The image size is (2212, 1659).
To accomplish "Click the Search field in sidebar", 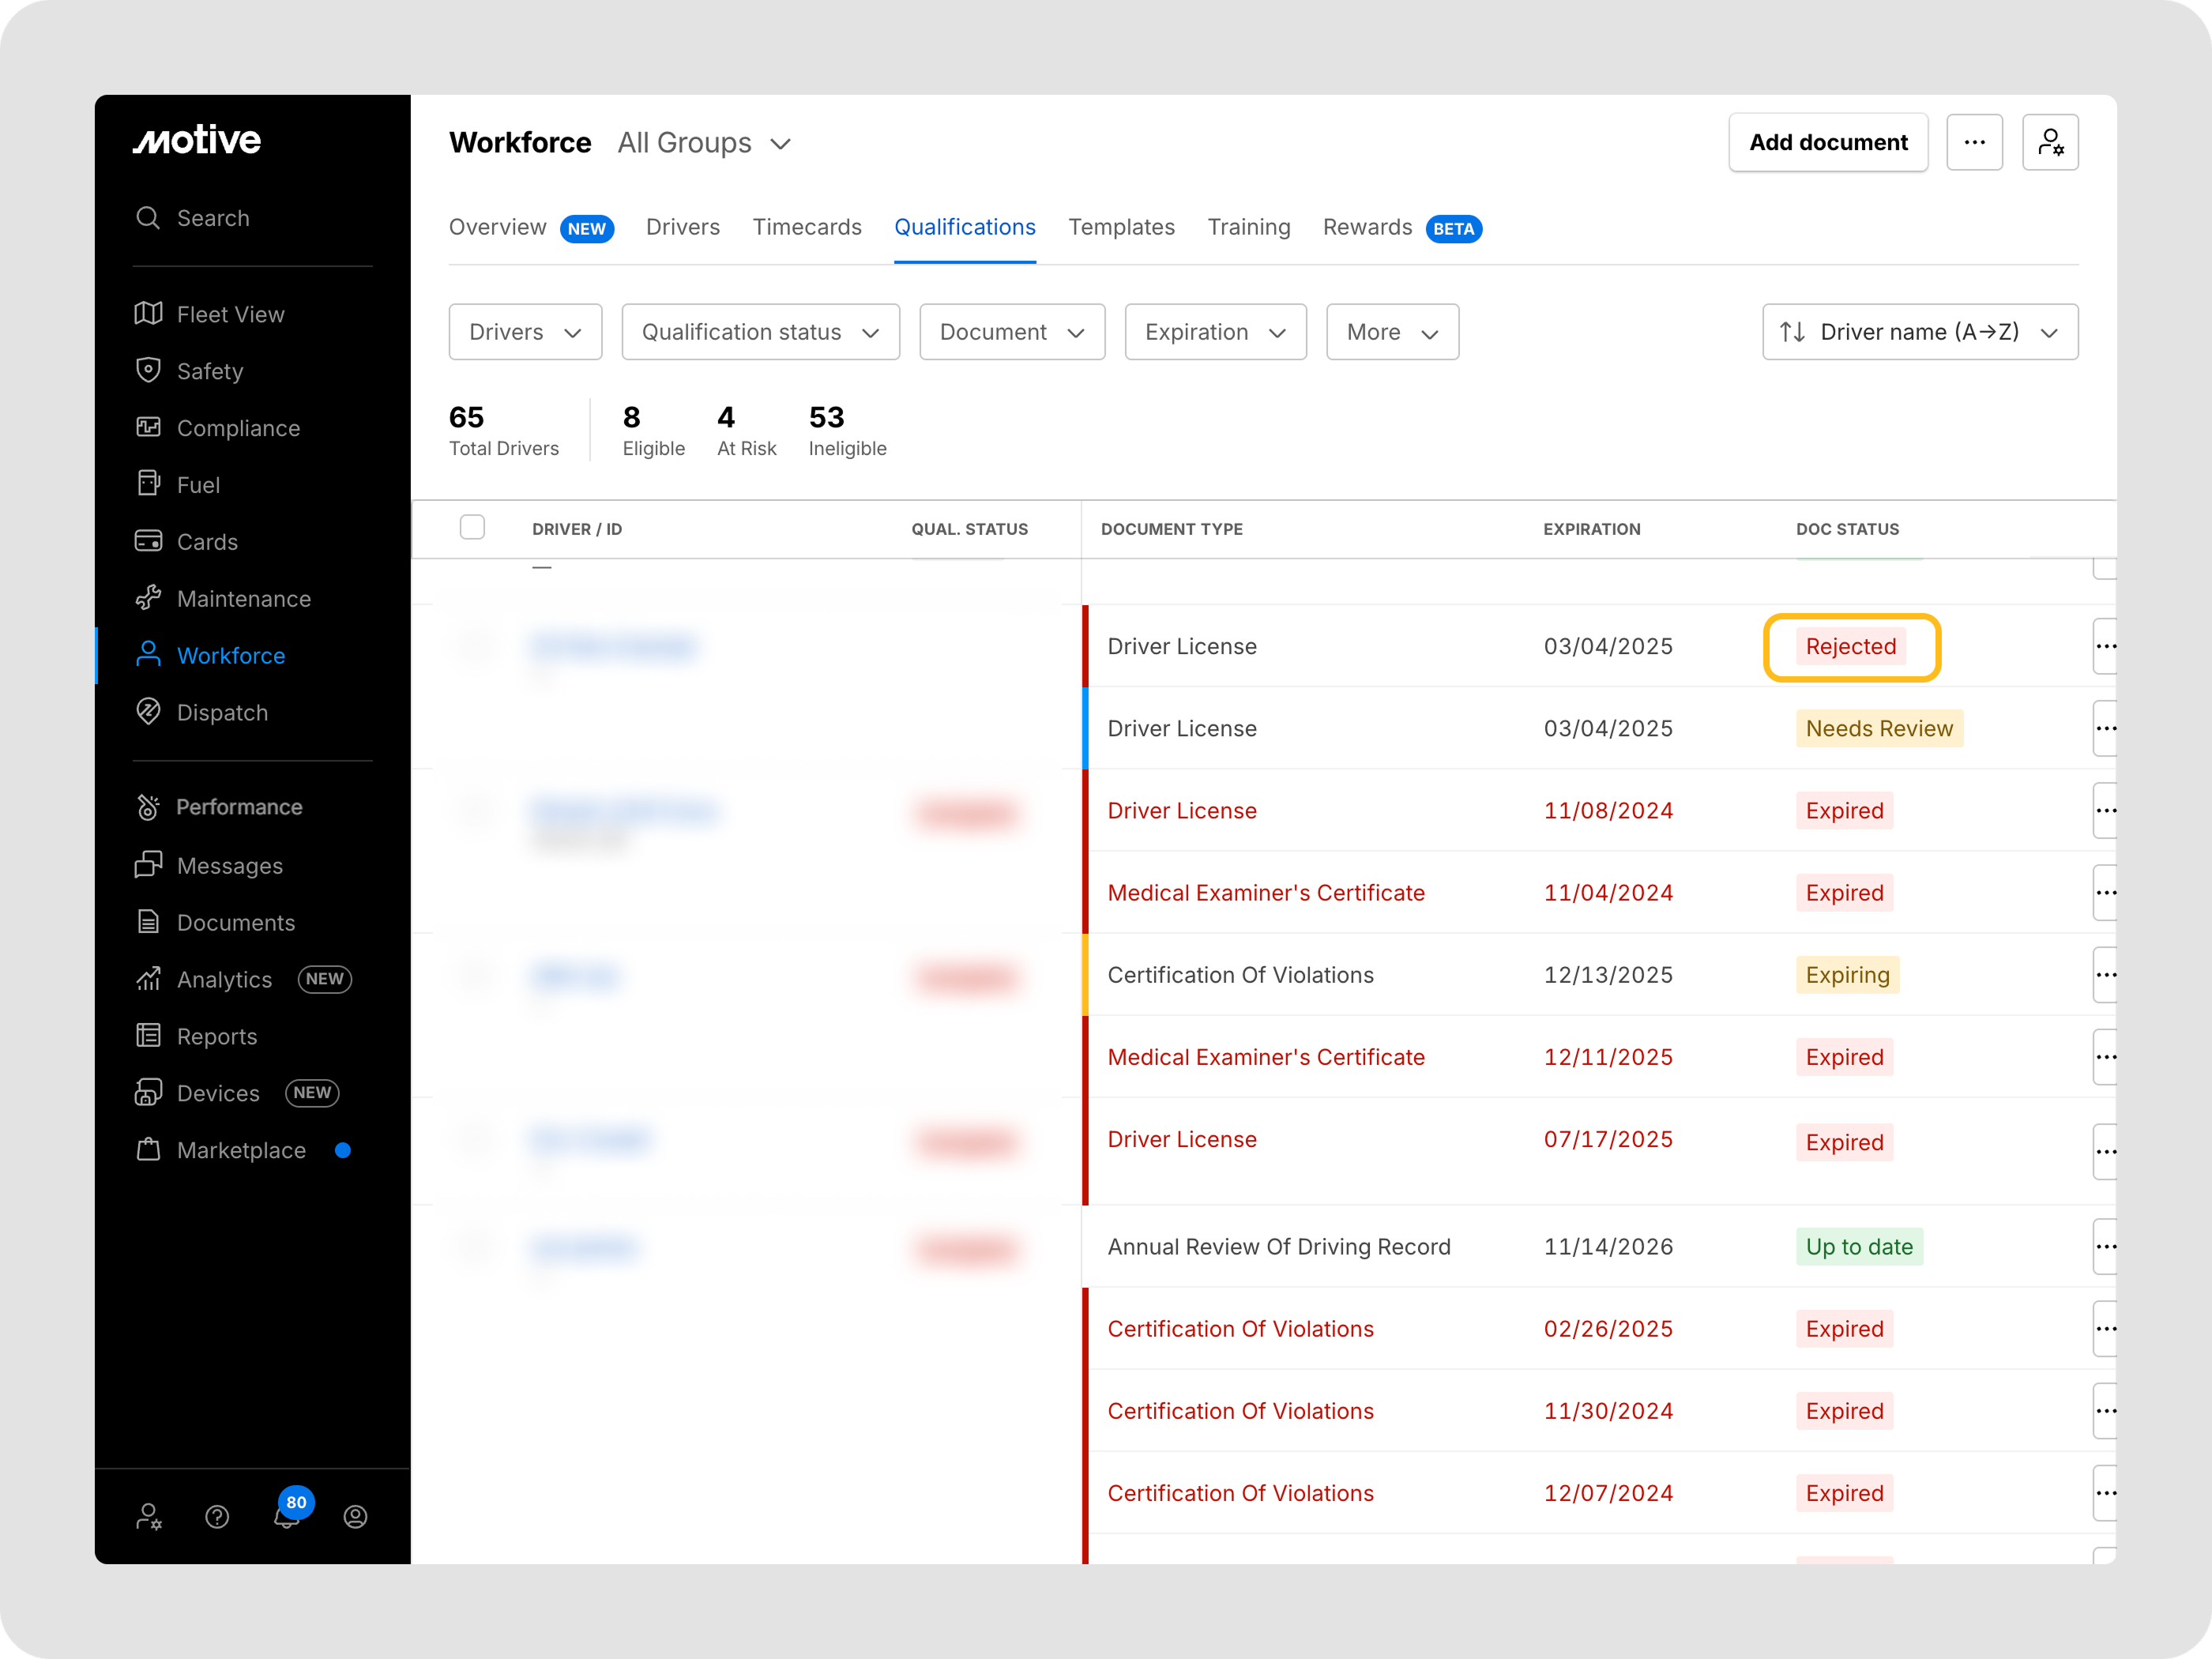I will tap(213, 218).
